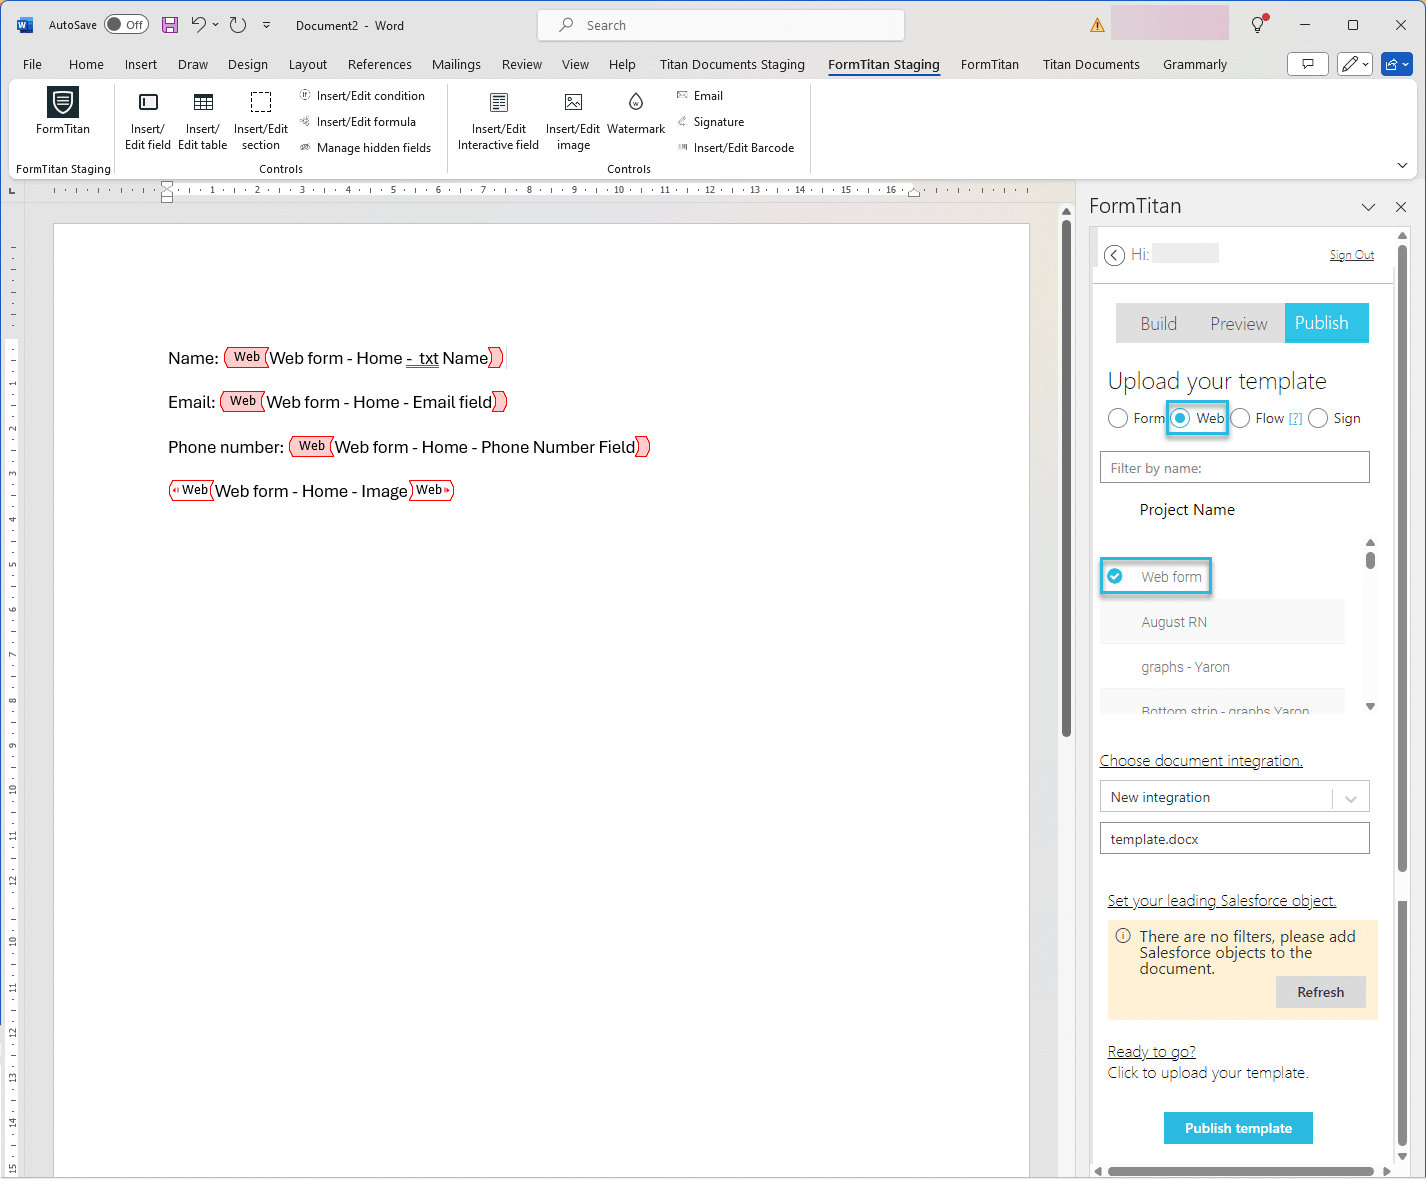Click Insert/Edit condition

(x=362, y=96)
